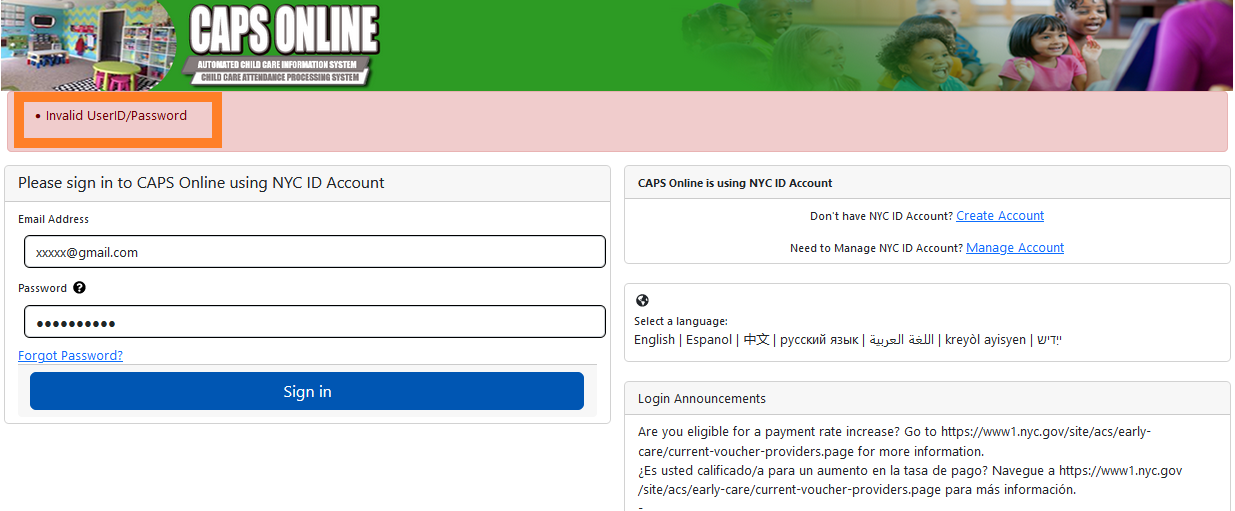The height and width of the screenshot is (511, 1235).
Task: Click the 'Need to Manage NYC ID Account?' text
Action: pyautogui.click(x=876, y=248)
